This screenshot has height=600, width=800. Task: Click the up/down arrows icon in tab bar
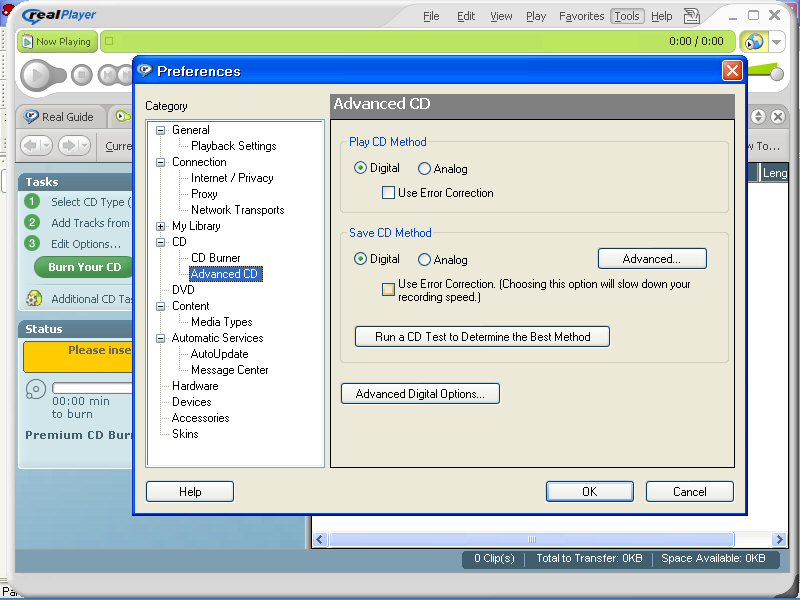pos(758,117)
